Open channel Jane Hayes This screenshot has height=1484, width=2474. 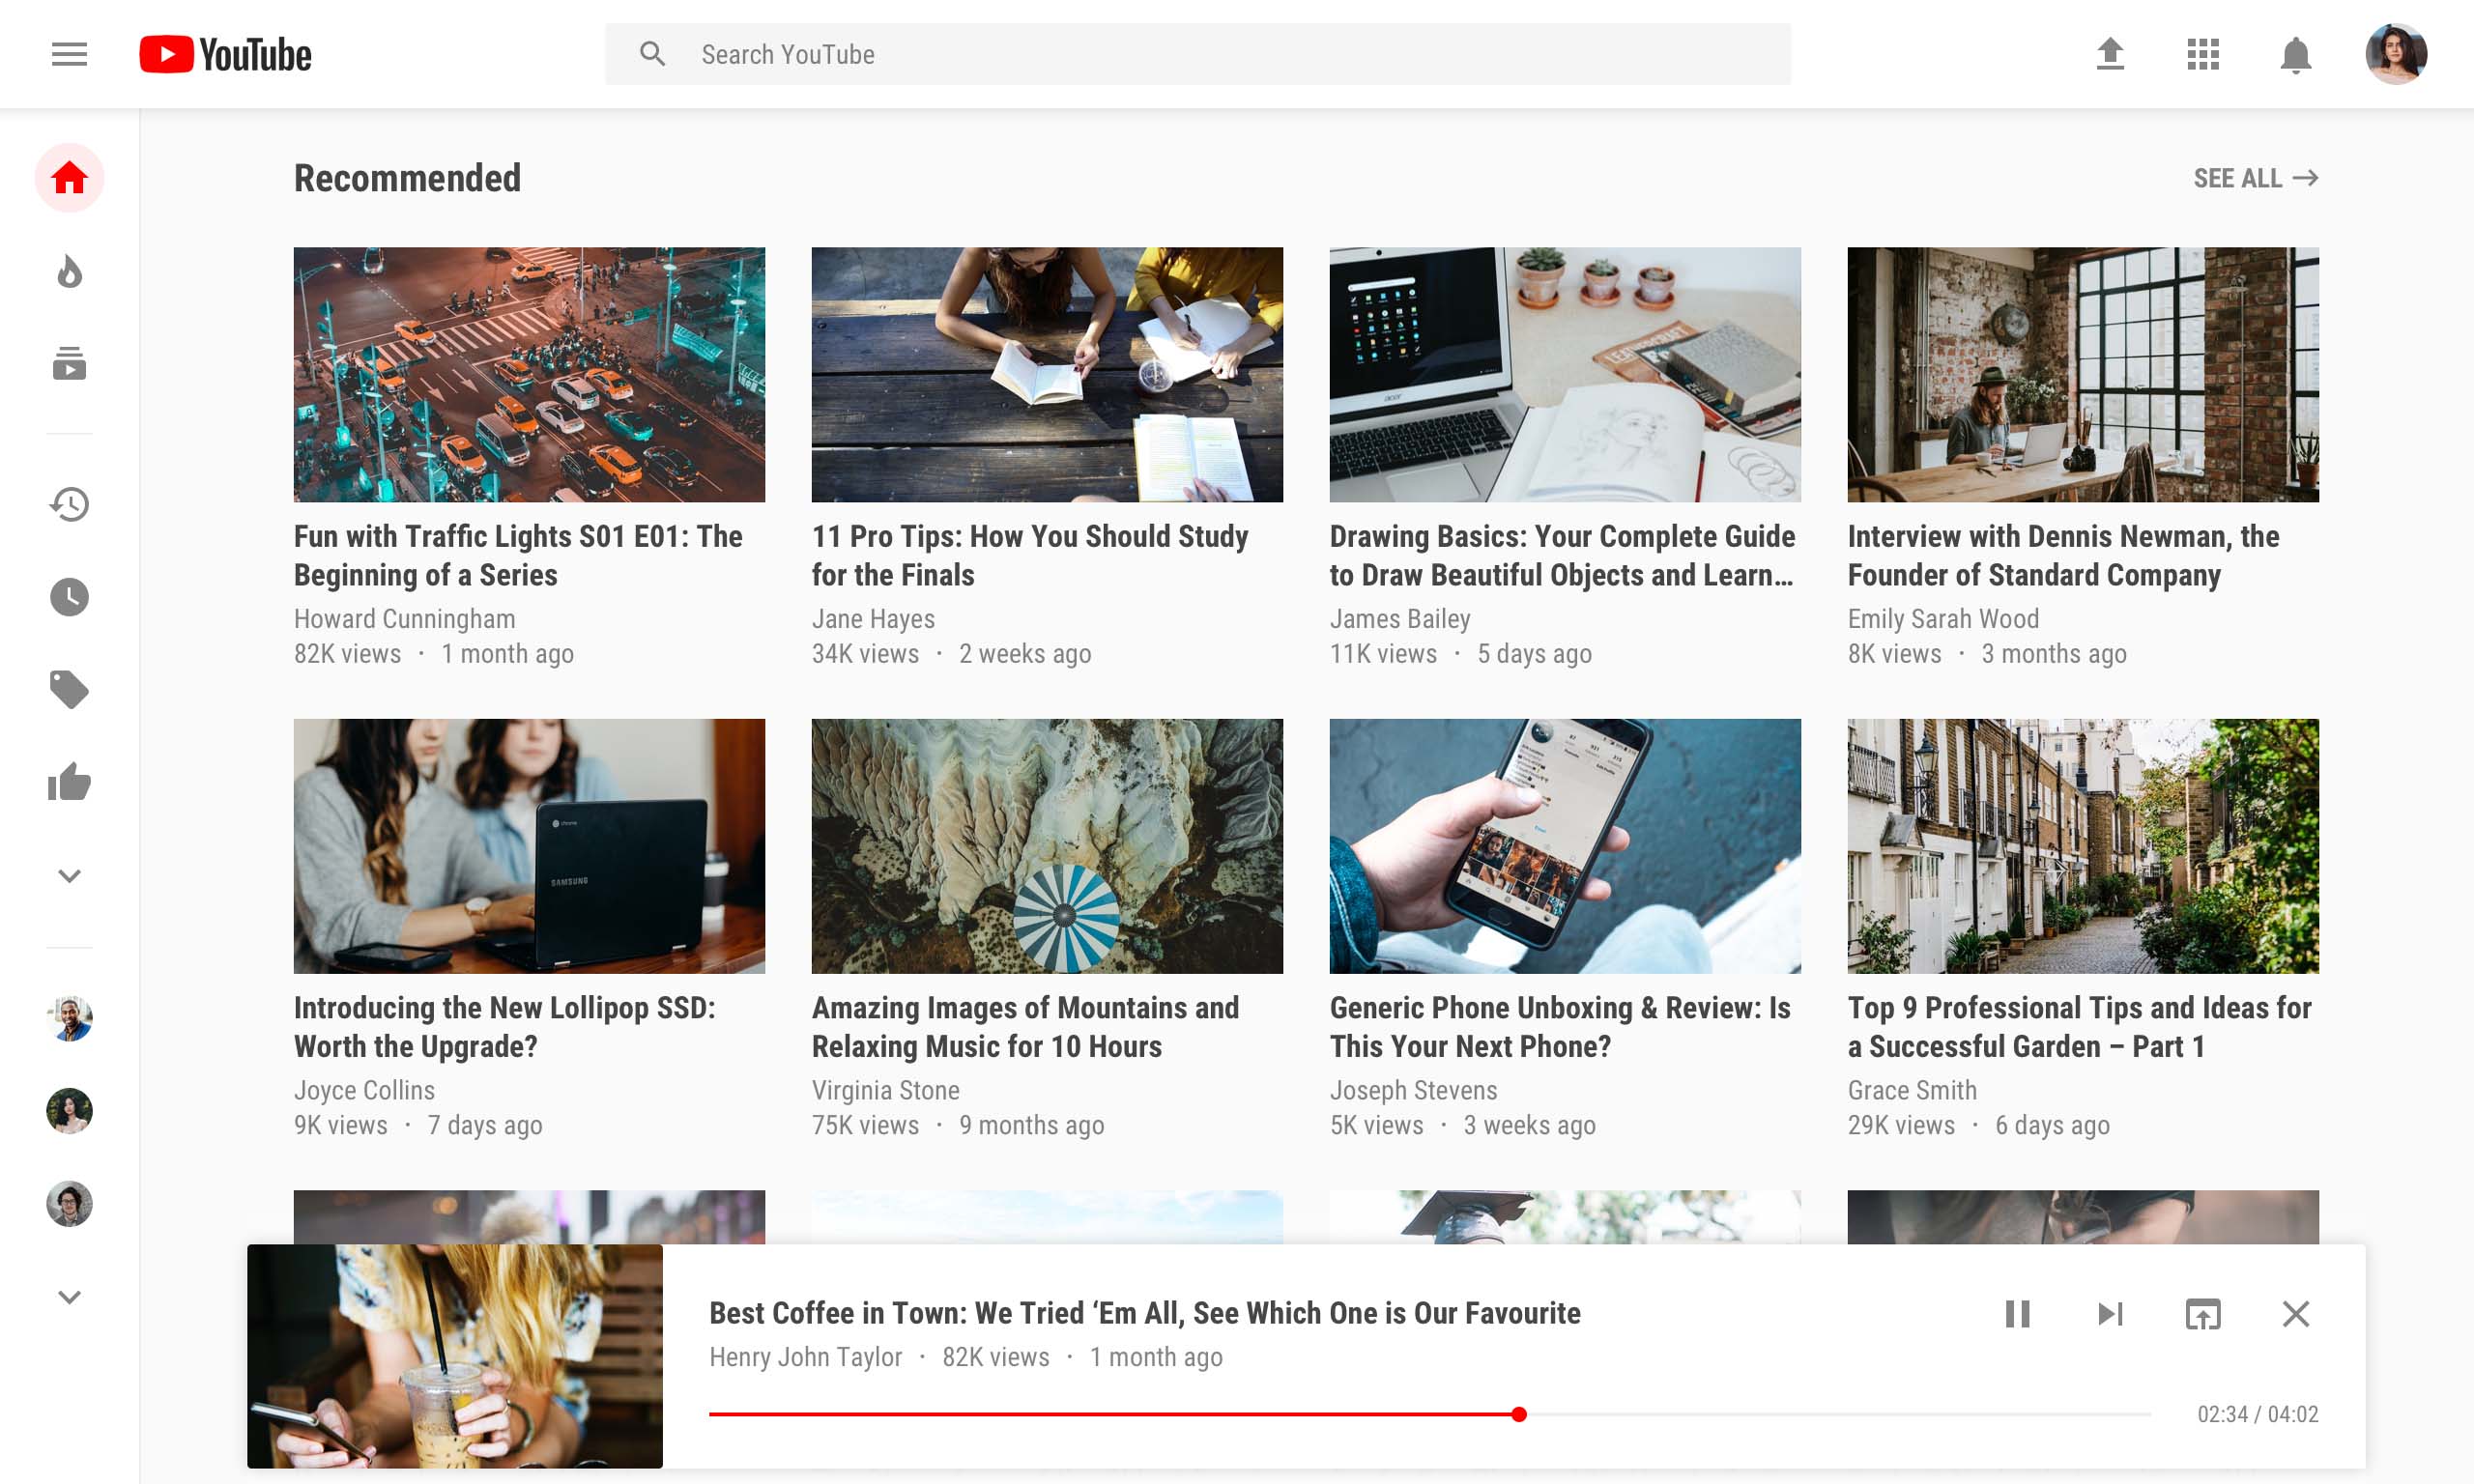(873, 619)
